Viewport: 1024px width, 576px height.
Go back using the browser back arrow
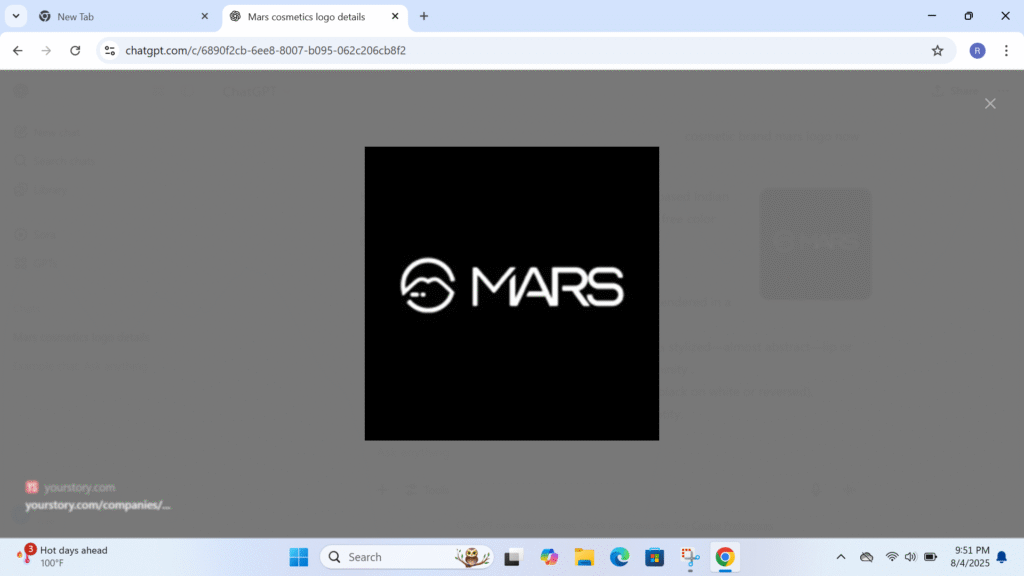coord(18,50)
